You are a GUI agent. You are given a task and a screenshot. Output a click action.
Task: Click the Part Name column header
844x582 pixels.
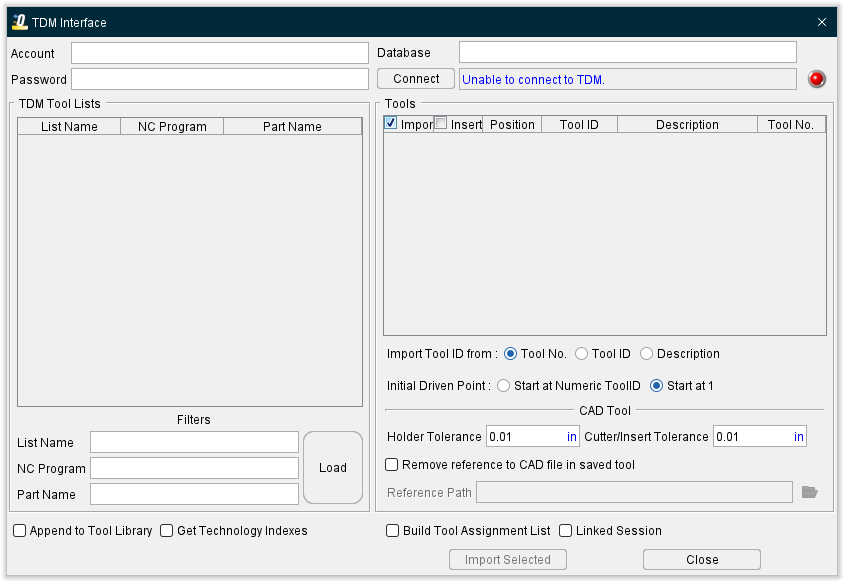pos(292,127)
